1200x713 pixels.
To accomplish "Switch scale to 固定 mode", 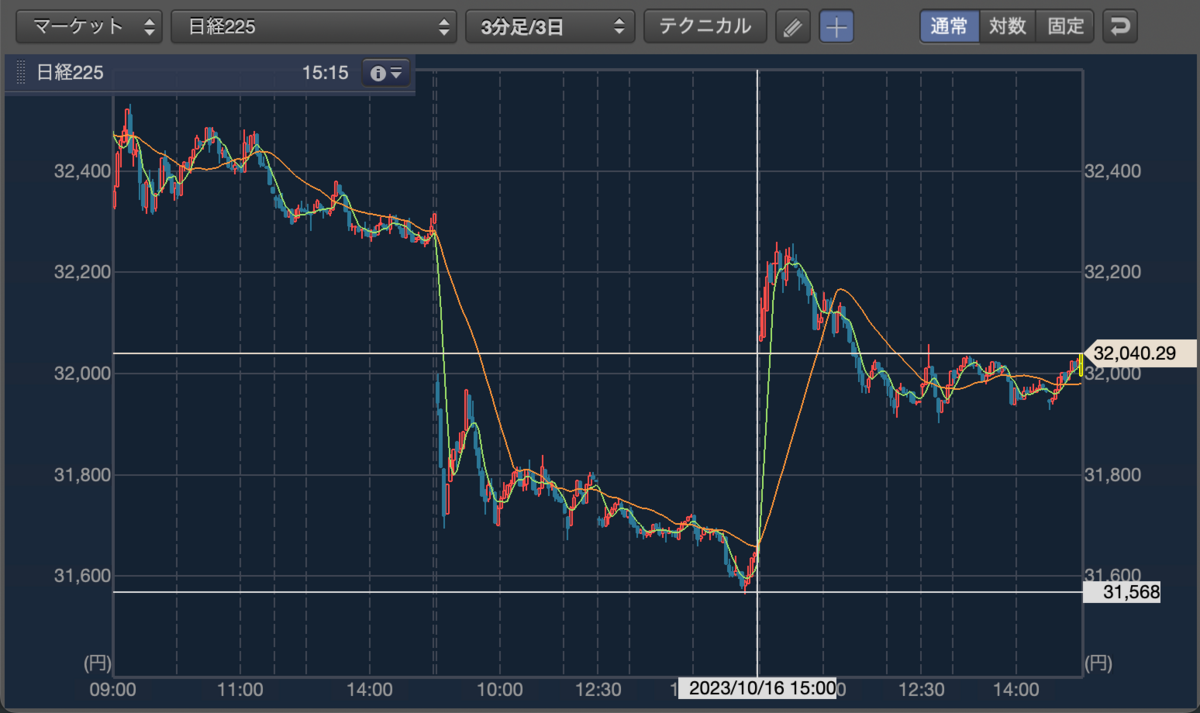I will 1065,27.
